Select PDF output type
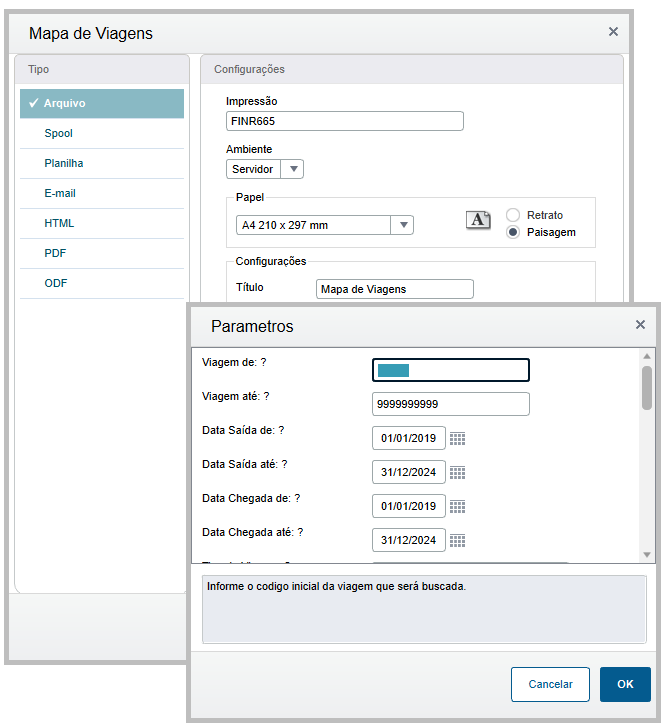The image size is (667, 728). tap(102, 254)
